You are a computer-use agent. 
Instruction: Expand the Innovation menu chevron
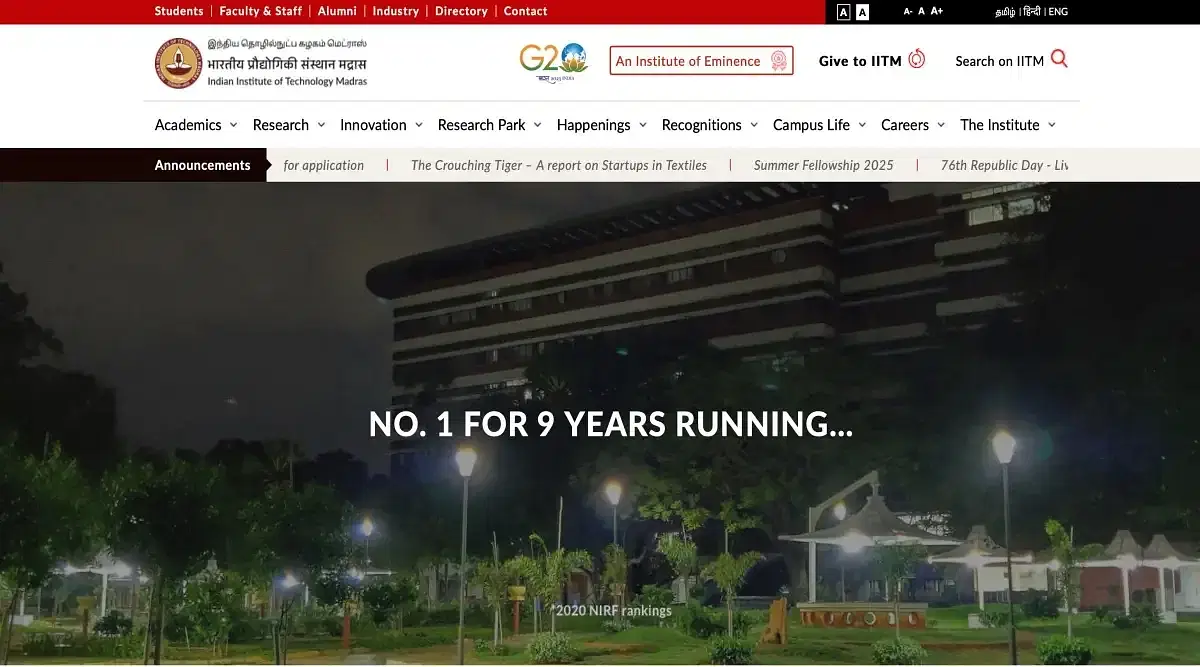coord(418,125)
